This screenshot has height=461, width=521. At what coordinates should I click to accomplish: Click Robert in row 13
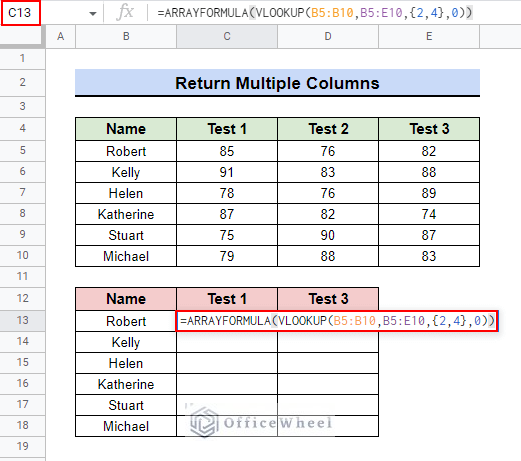tap(126, 321)
